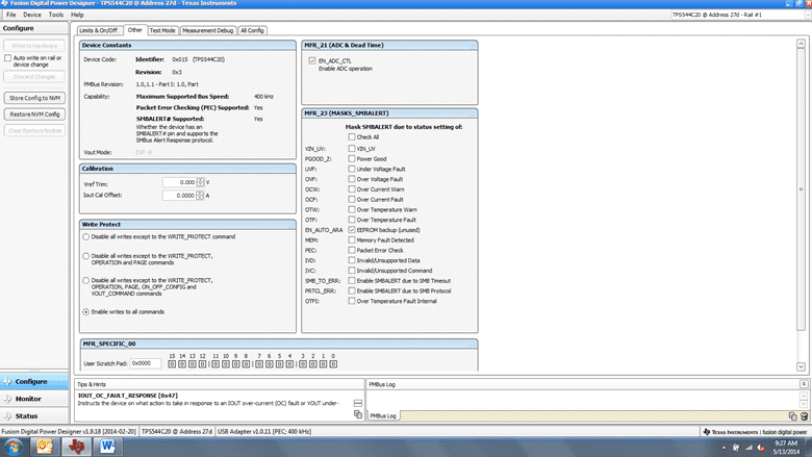Switch to All Config tab
Screen dimensions: 812x457
252,31
